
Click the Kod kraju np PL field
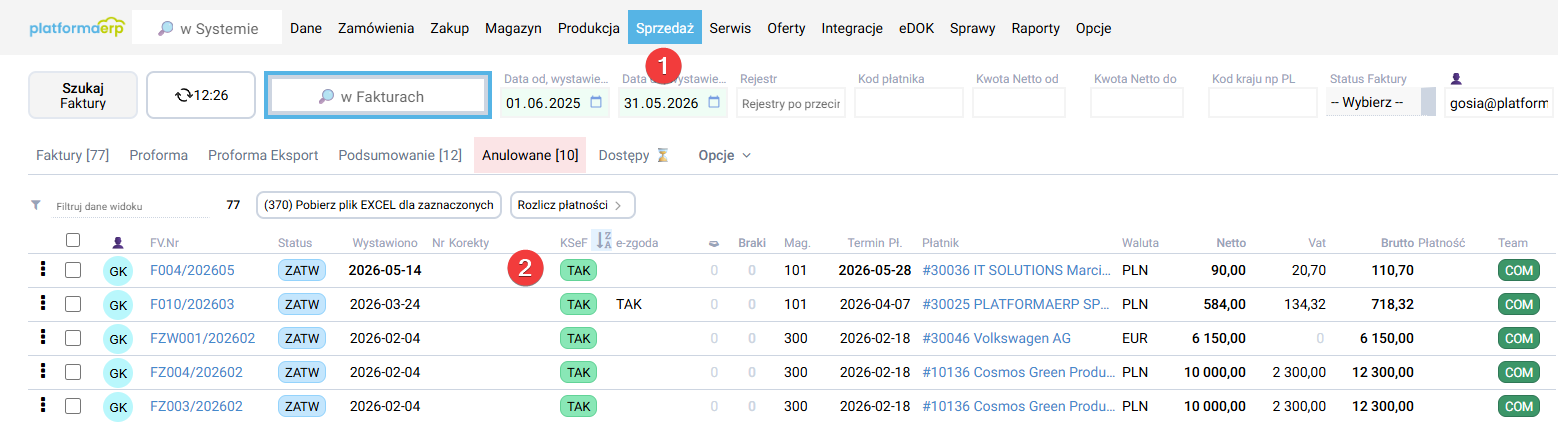click(x=1262, y=102)
